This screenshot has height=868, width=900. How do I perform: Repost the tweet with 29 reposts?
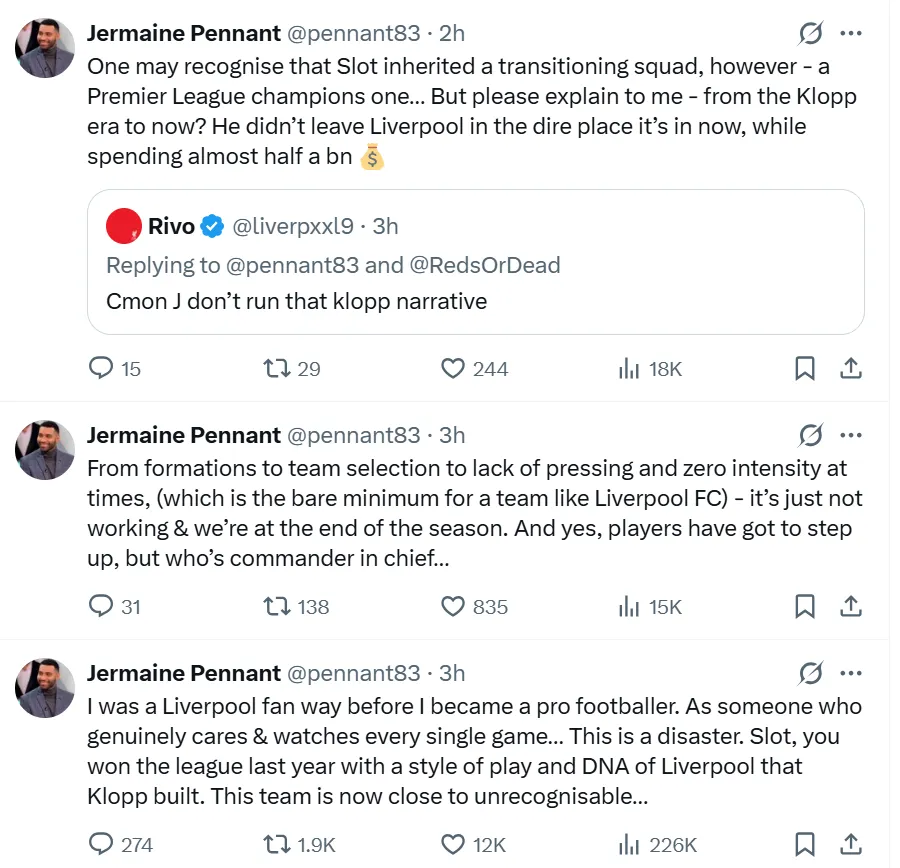click(x=276, y=369)
